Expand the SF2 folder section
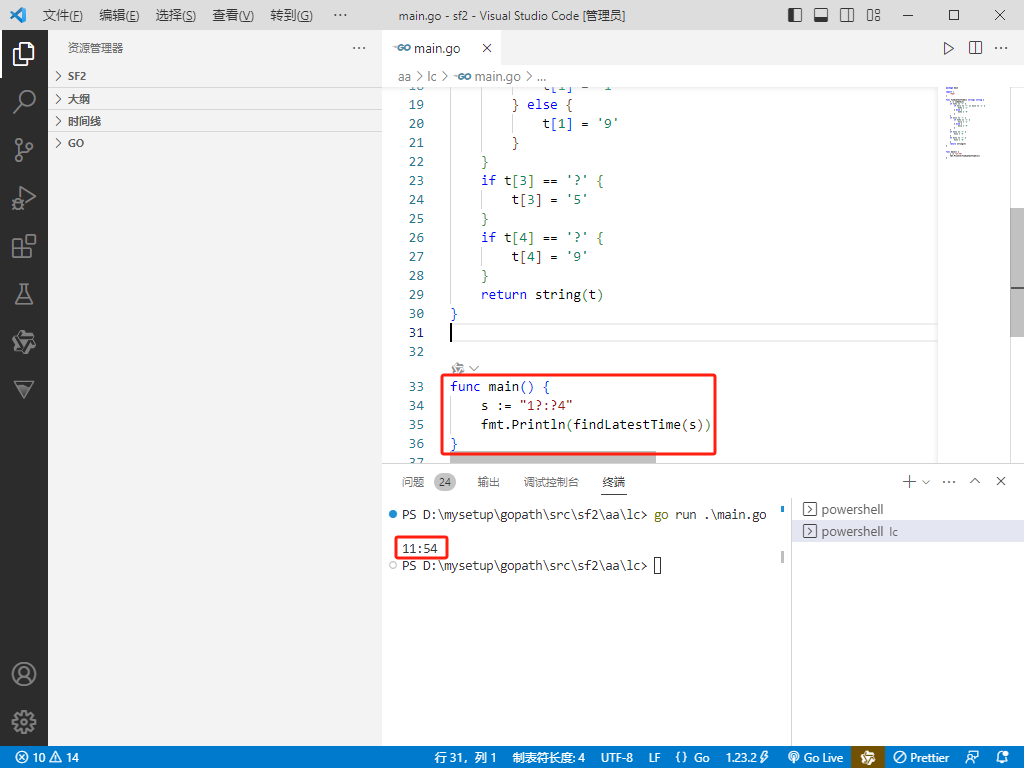The height and width of the screenshot is (768, 1024). coord(215,76)
